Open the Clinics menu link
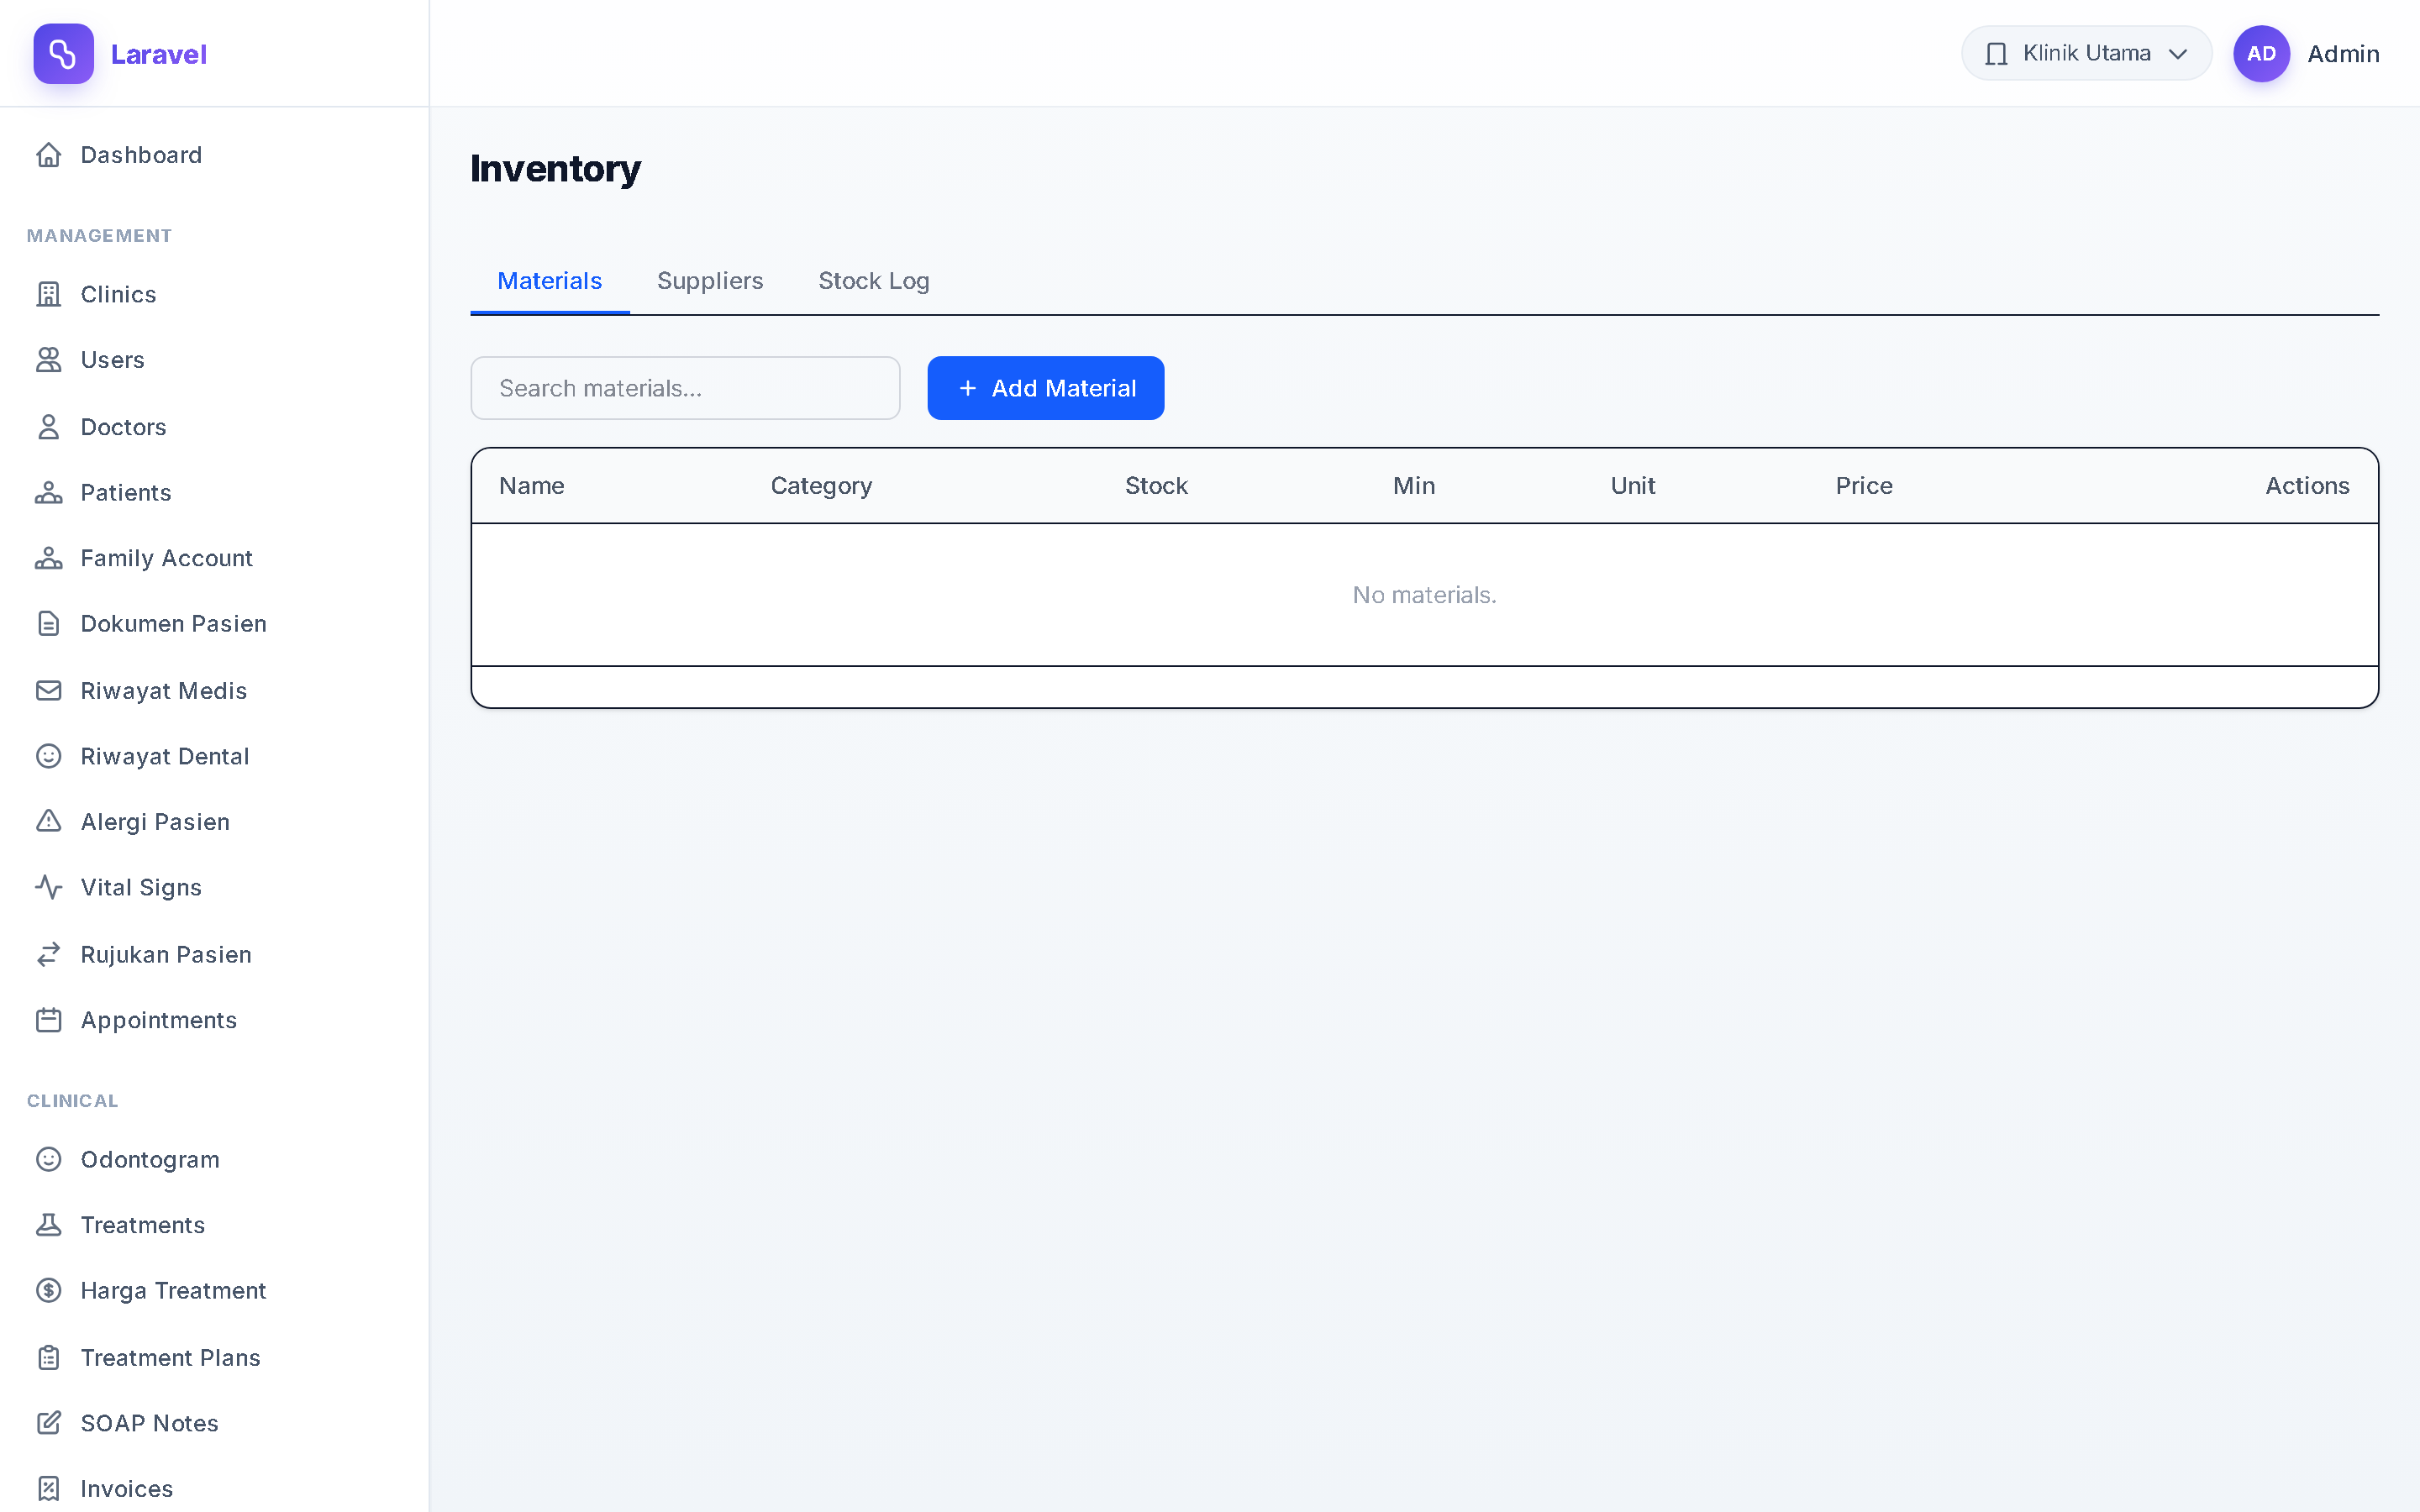2420x1512 pixels. pos(118,294)
